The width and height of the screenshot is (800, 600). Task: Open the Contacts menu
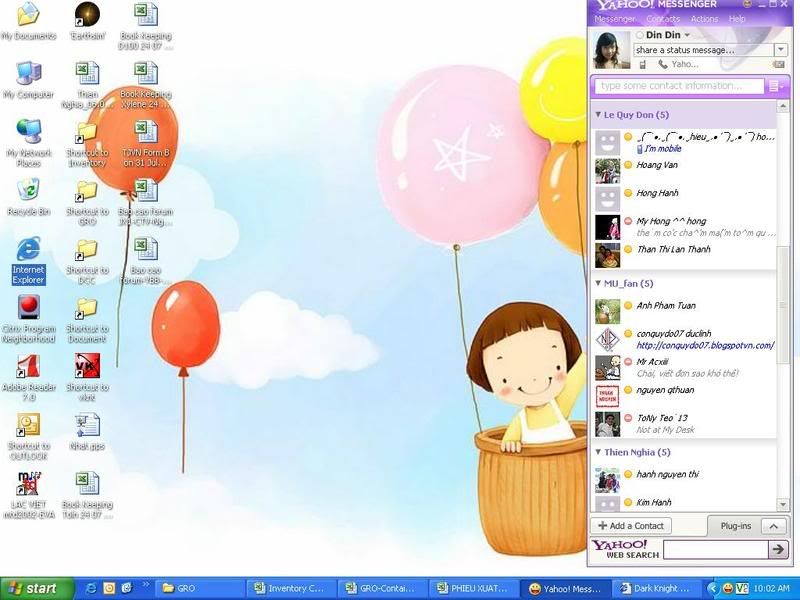click(663, 19)
